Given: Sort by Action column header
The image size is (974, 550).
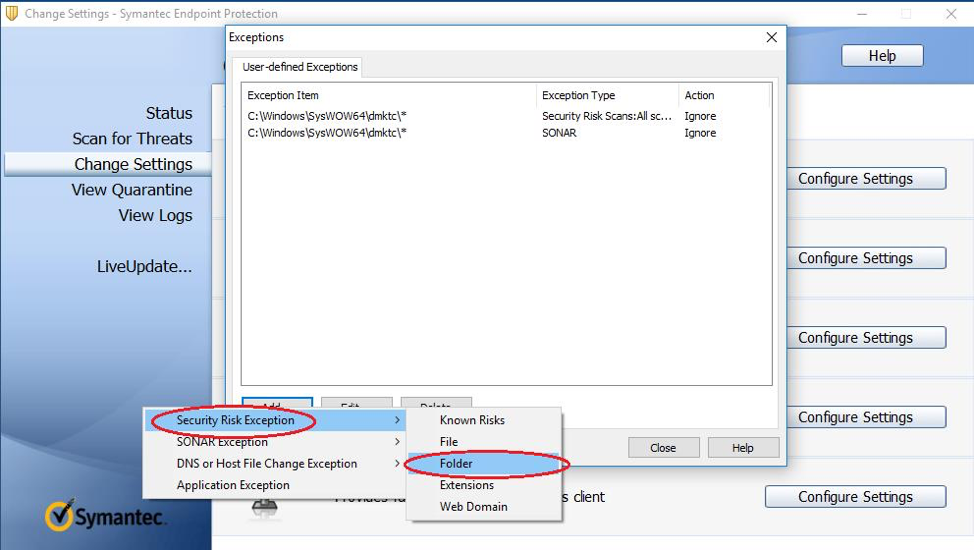Looking at the screenshot, I should click(x=724, y=95).
